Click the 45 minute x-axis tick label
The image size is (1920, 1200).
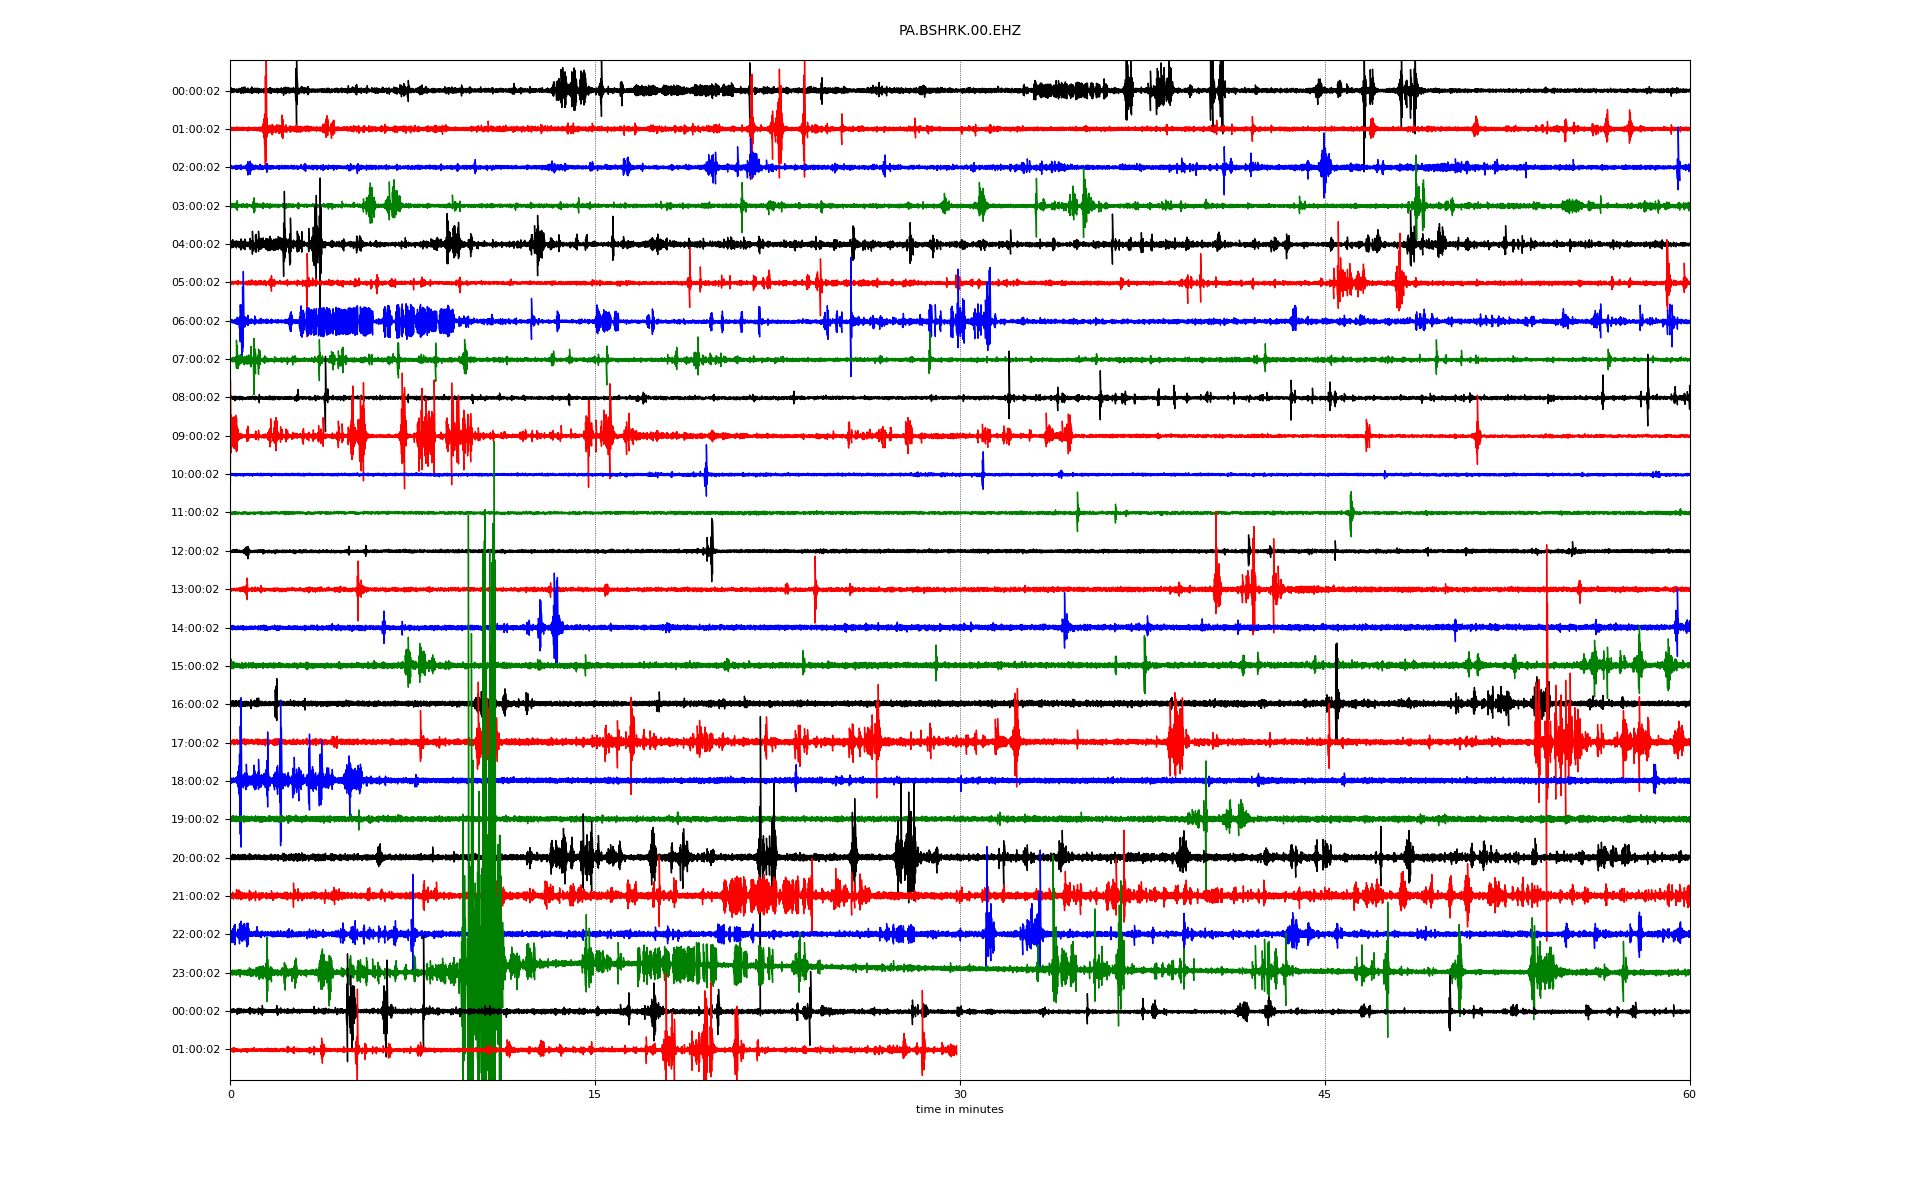(1325, 1095)
